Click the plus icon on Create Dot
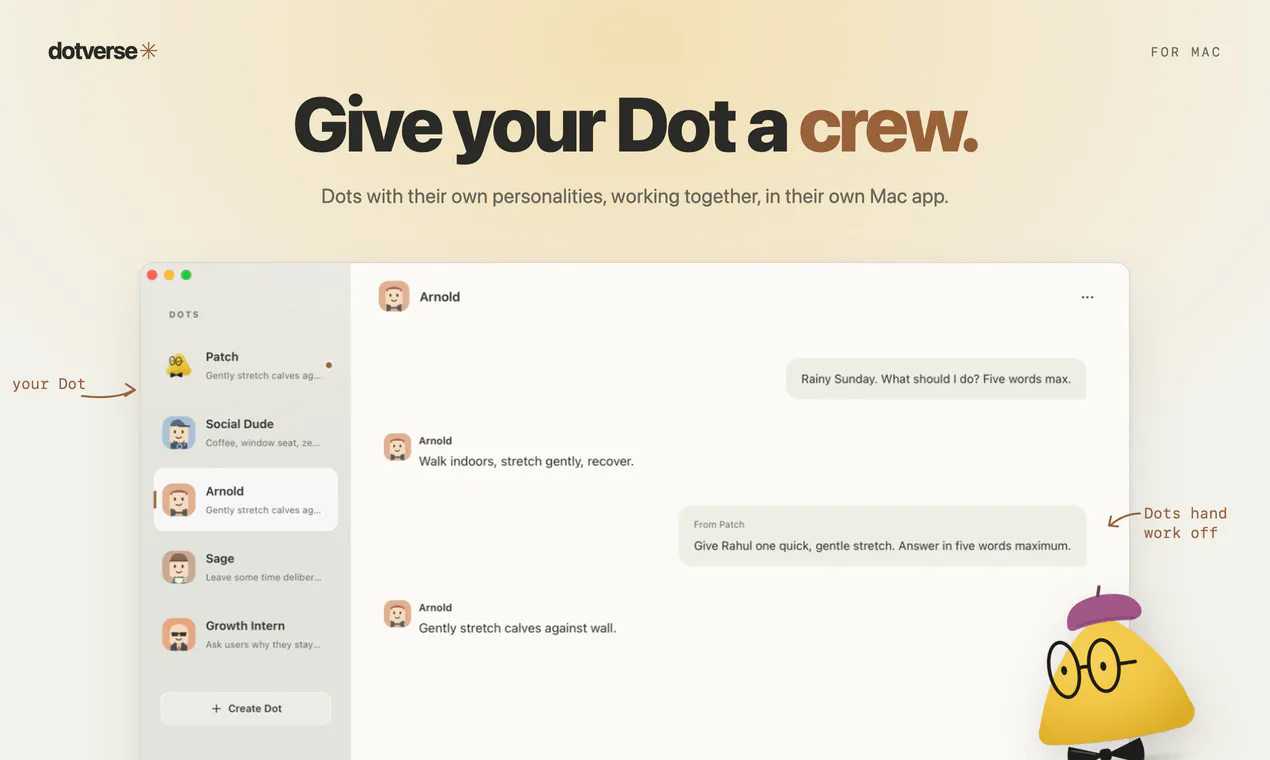Screen dimensions: 1270x760 pos(216,708)
